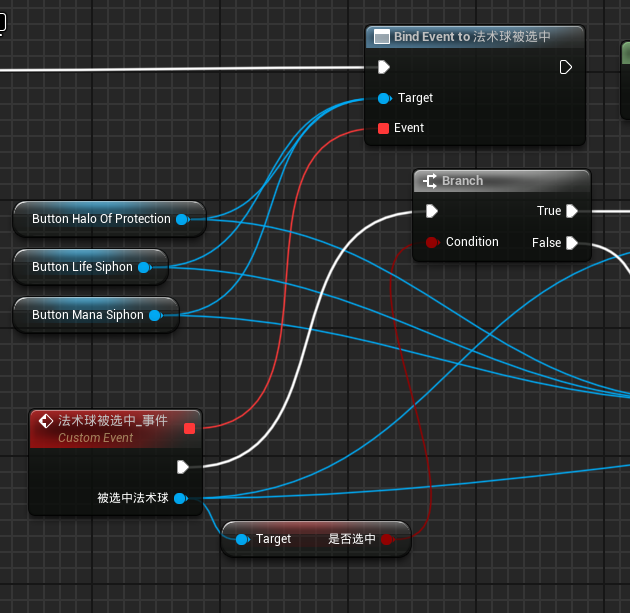Click the Branch input execution pin

pyautogui.click(x=432, y=211)
